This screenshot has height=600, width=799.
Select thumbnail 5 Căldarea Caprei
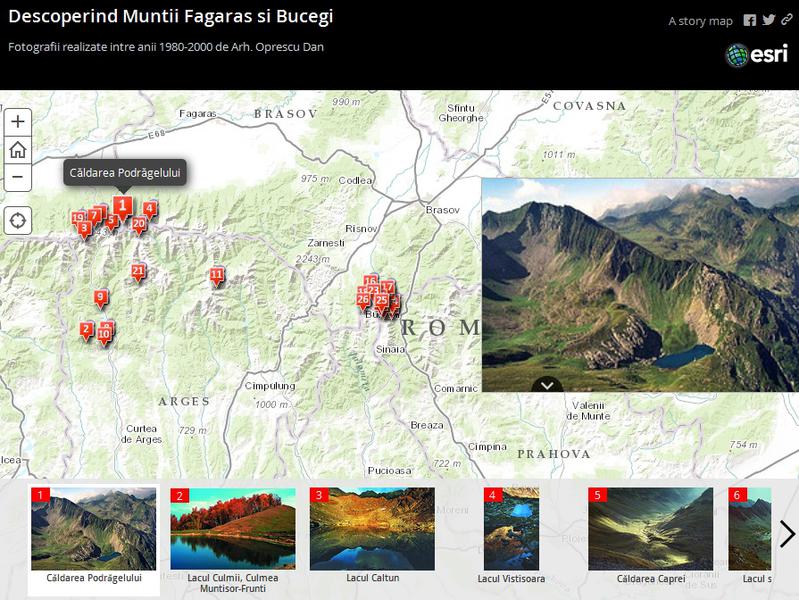[x=651, y=529]
